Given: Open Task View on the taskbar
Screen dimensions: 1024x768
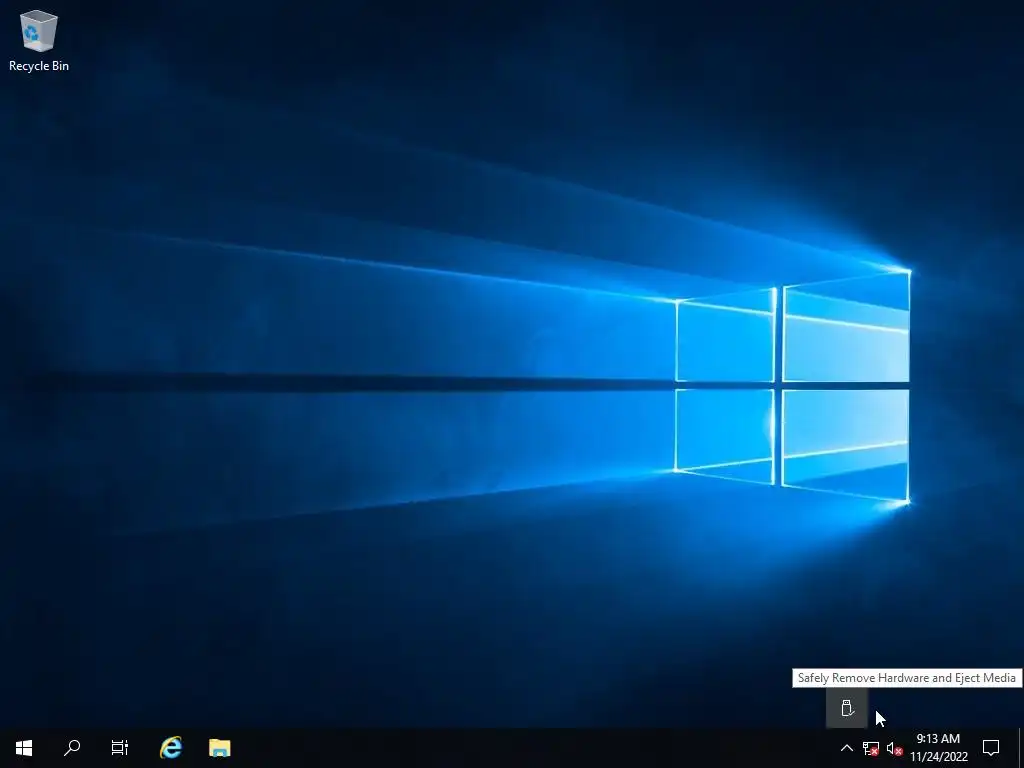Looking at the screenshot, I should tap(120, 748).
